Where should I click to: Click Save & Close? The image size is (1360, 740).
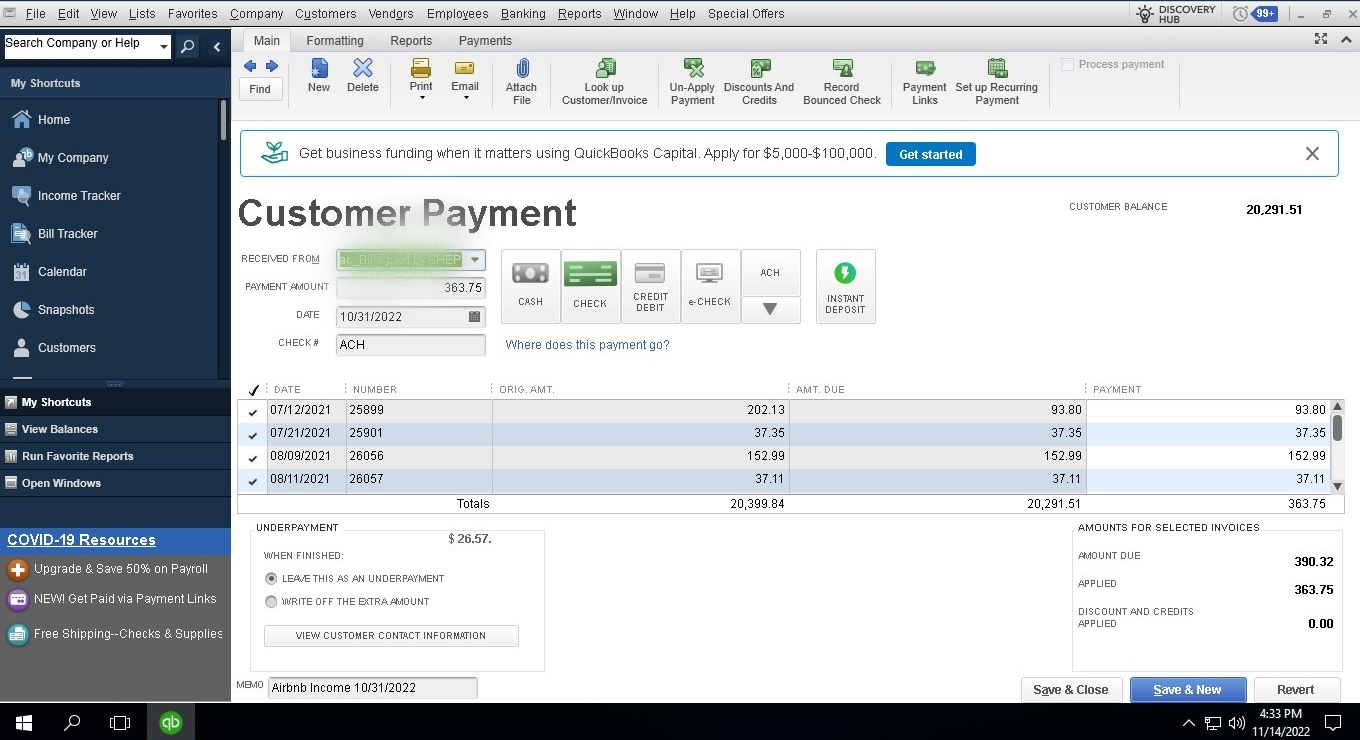pyautogui.click(x=1071, y=690)
